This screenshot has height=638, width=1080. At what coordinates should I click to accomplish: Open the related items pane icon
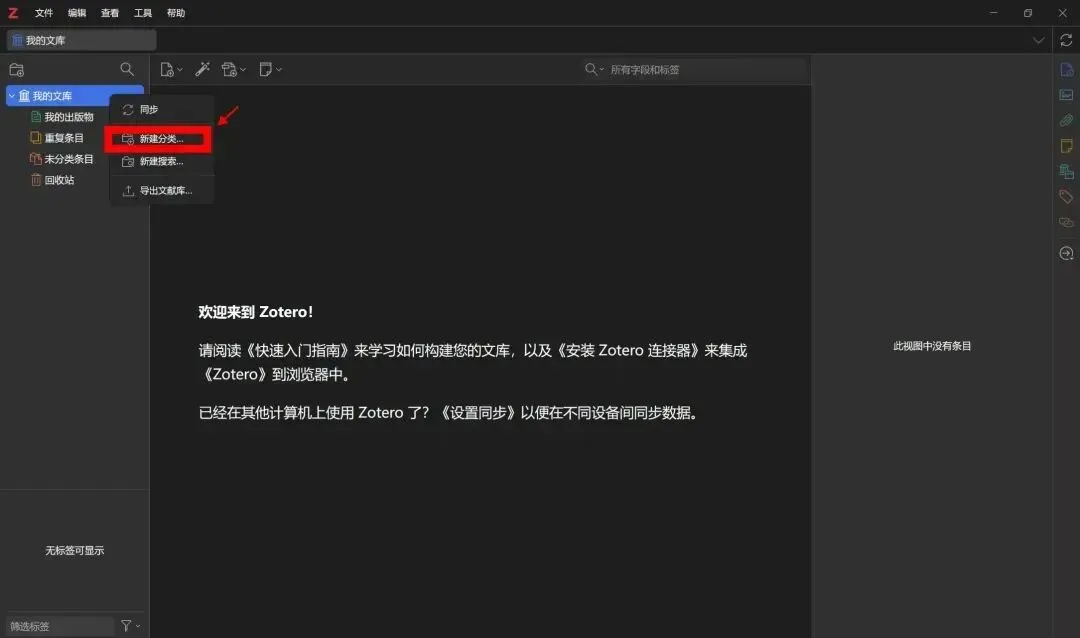point(1066,222)
